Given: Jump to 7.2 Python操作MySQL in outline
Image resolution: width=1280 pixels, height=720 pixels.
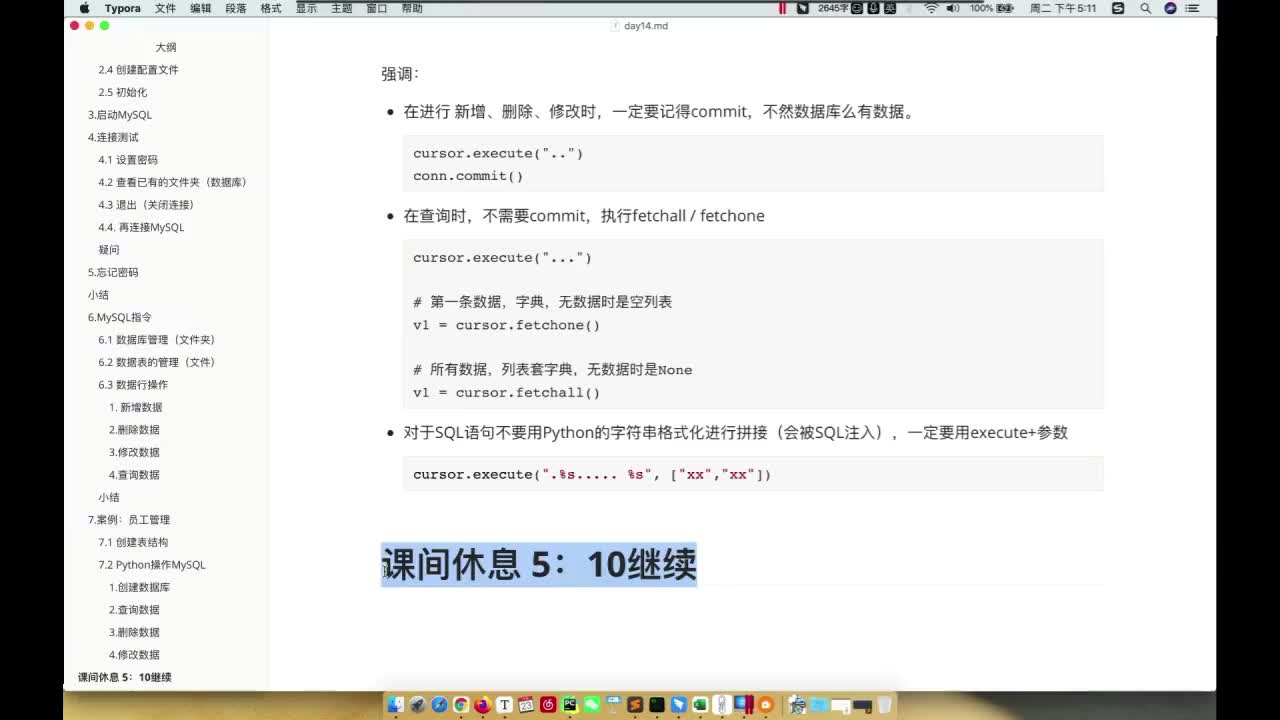Looking at the screenshot, I should point(152,565).
